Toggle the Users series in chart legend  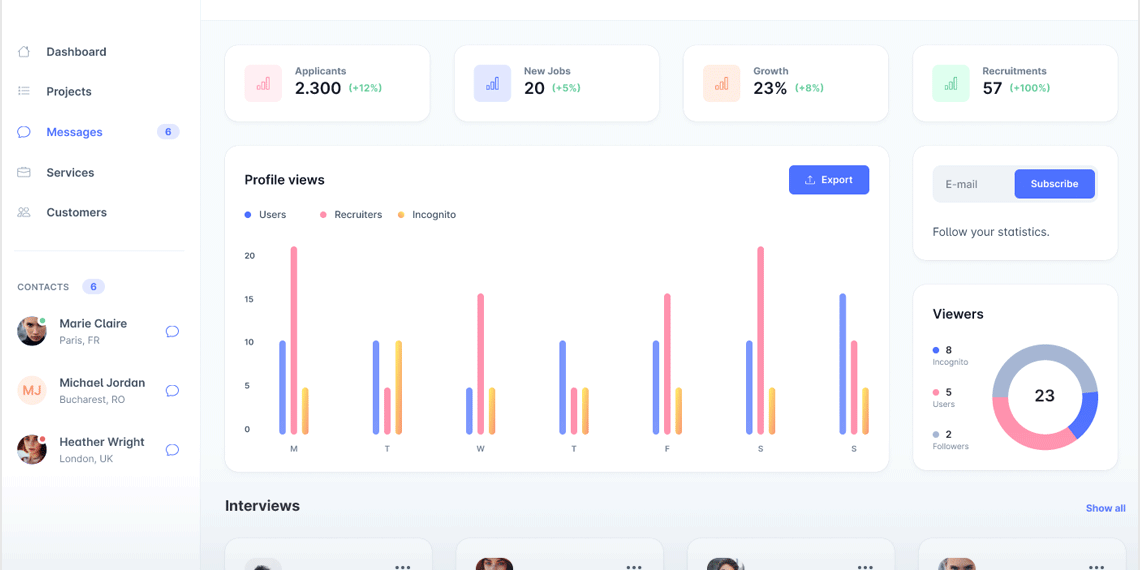266,215
